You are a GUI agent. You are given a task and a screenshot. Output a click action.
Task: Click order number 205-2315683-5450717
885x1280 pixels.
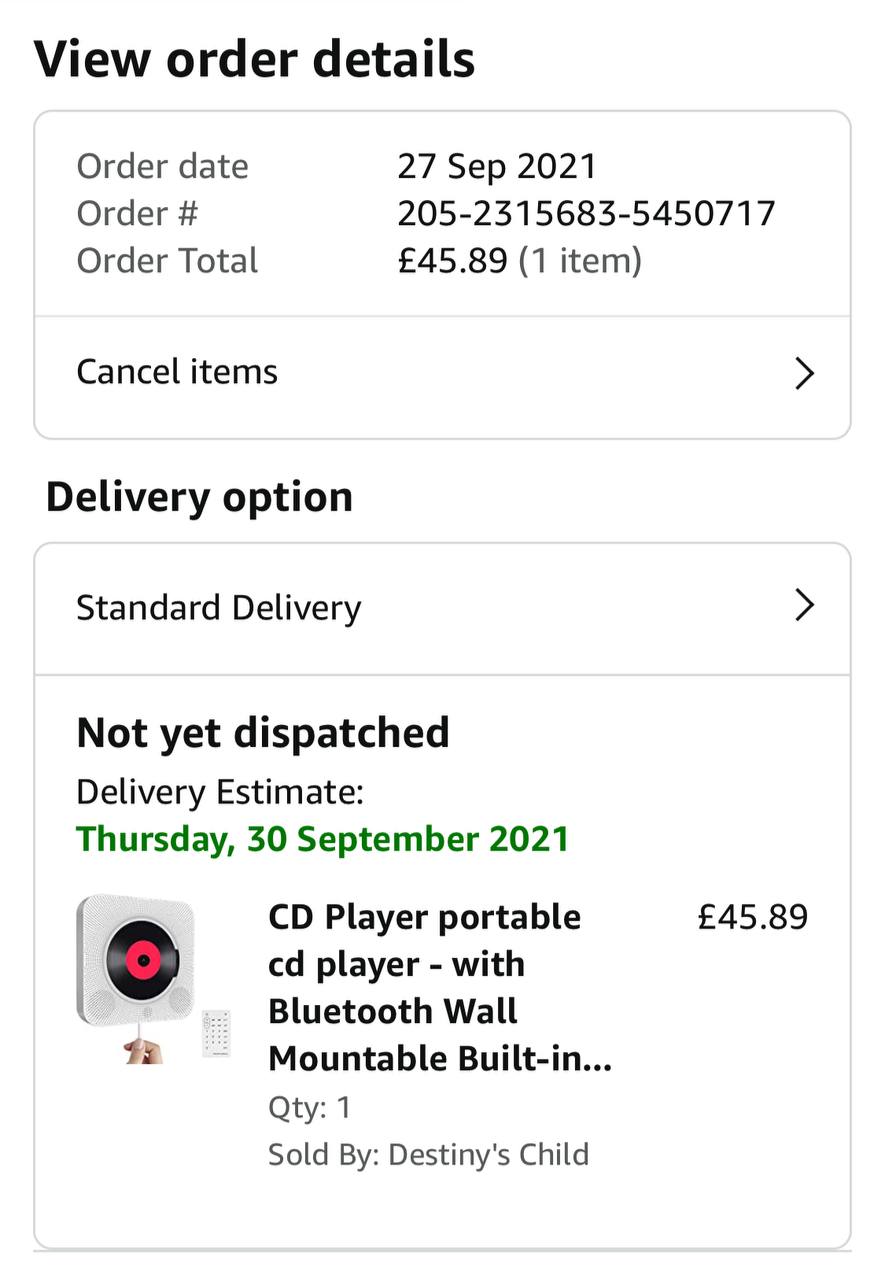pos(586,213)
